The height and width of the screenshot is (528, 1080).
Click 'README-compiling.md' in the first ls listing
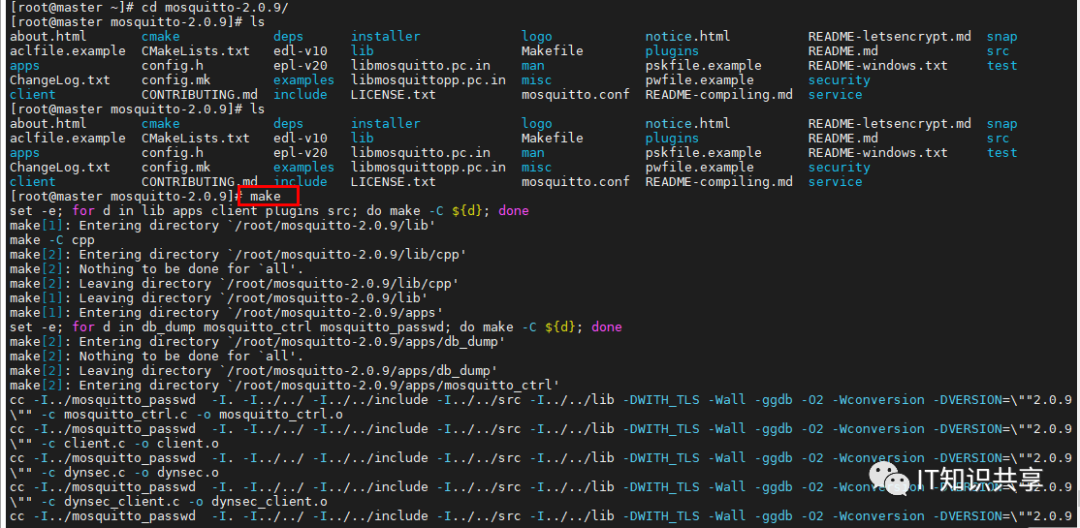(718, 94)
